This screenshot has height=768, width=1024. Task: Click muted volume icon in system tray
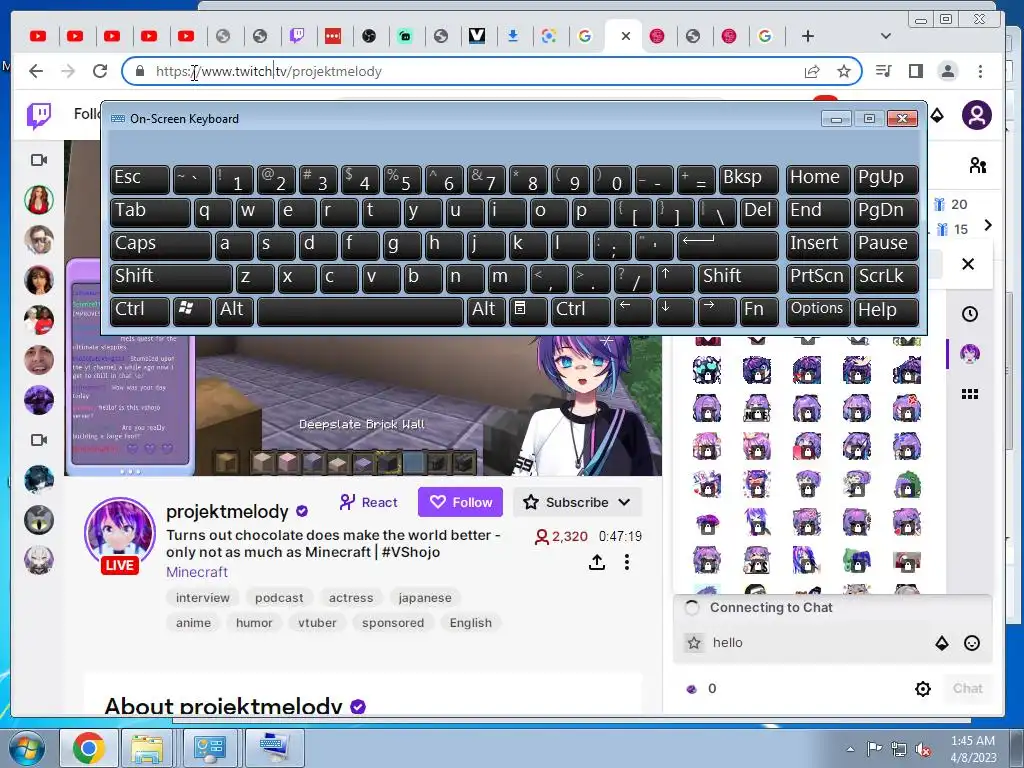click(x=923, y=750)
